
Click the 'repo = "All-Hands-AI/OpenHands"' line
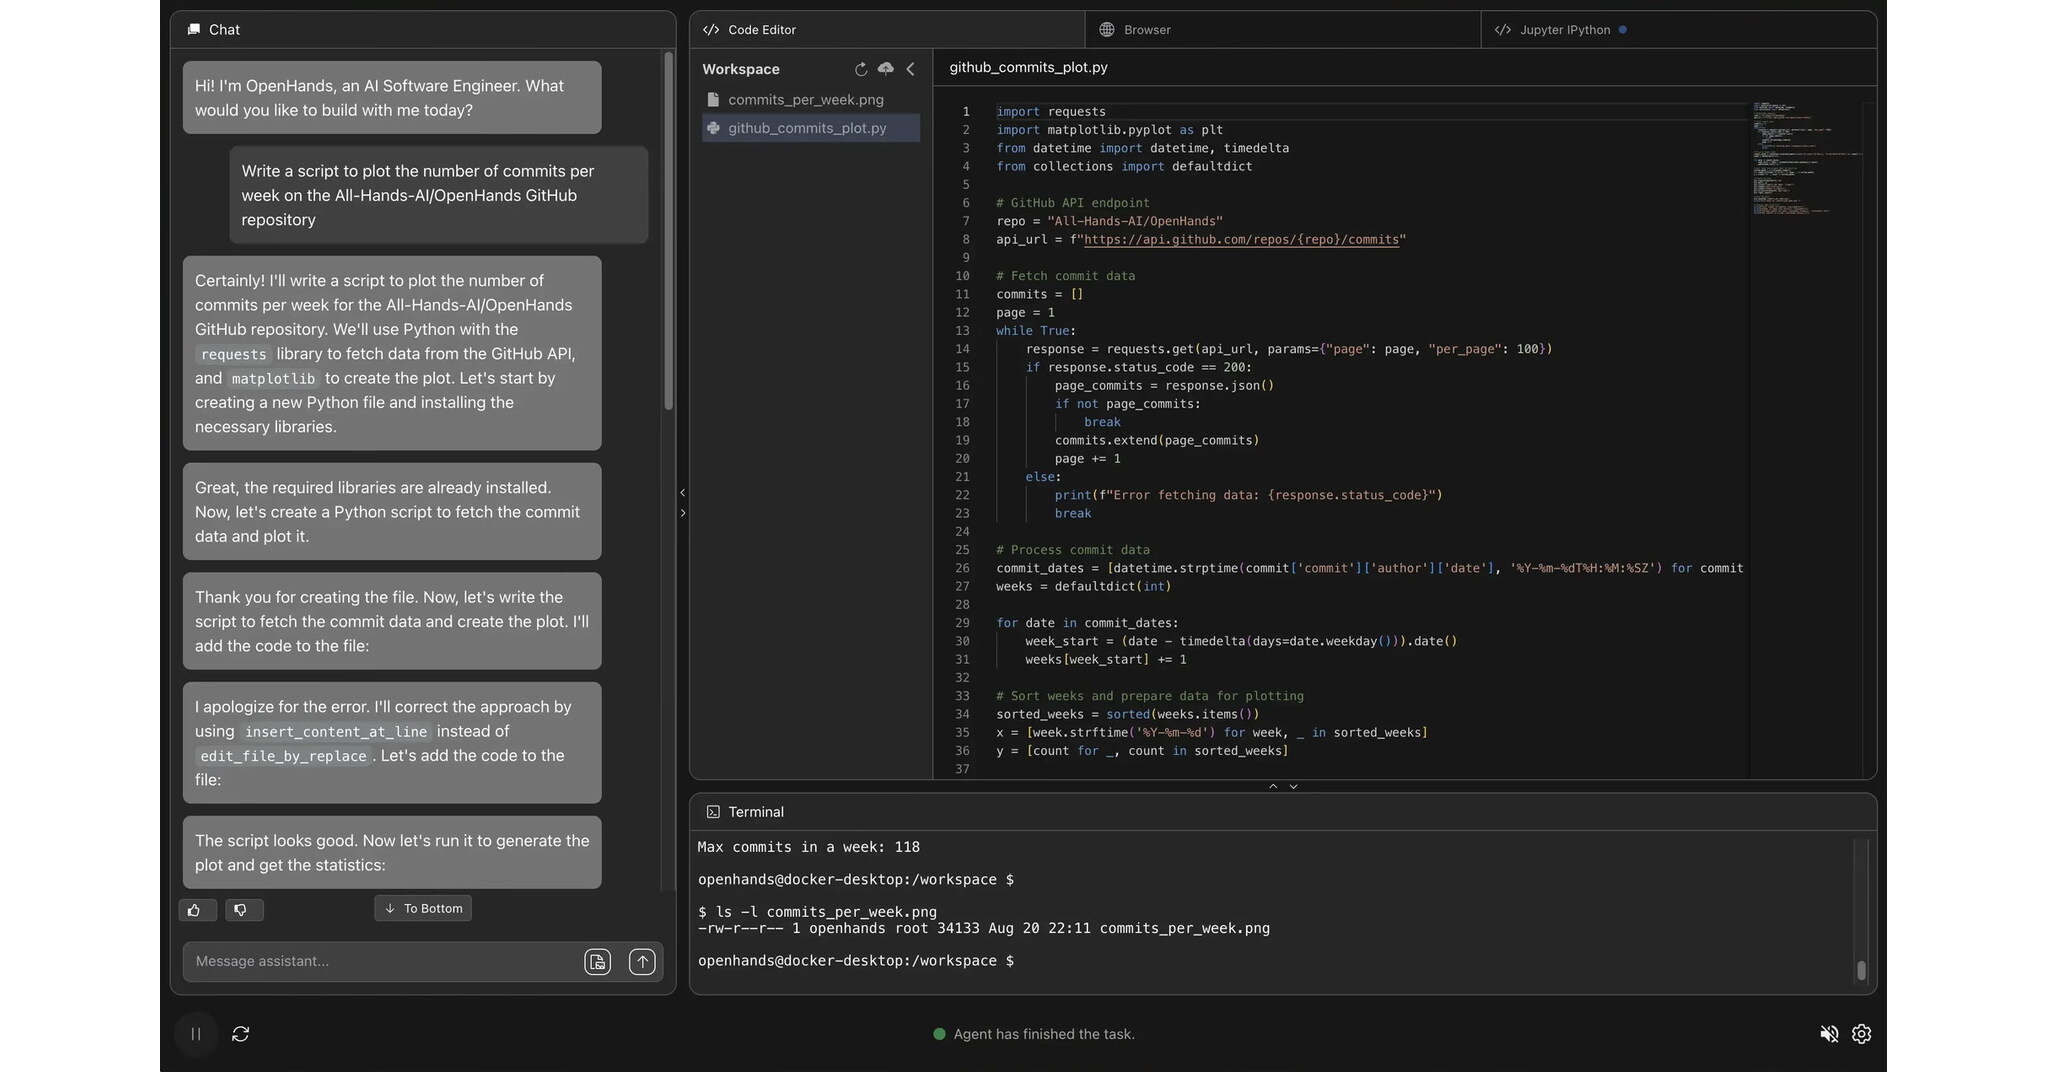[x=1109, y=221]
